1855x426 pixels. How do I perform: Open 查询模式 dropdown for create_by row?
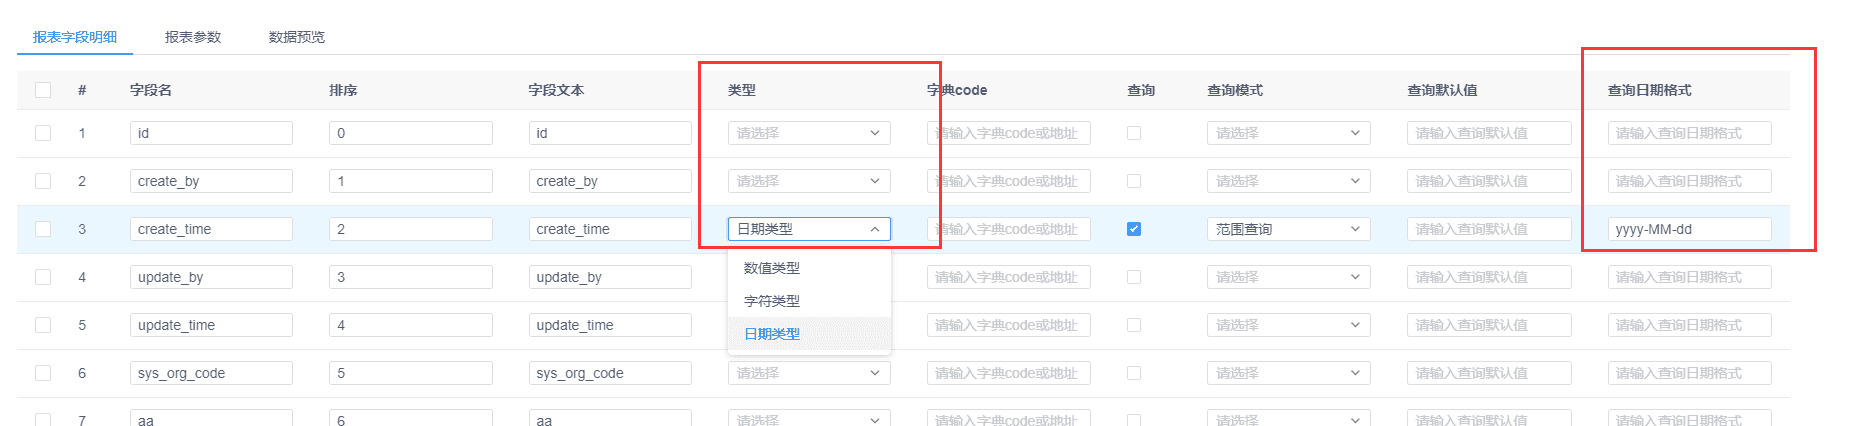[x=1289, y=181]
